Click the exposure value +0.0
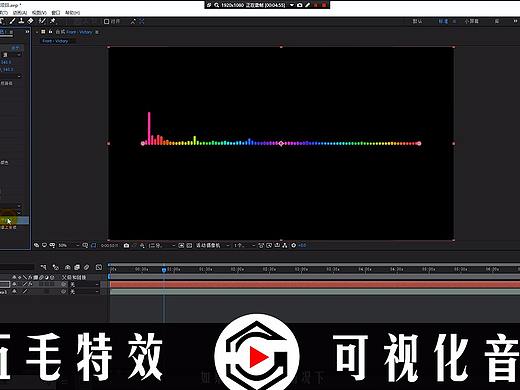 tap(302, 245)
